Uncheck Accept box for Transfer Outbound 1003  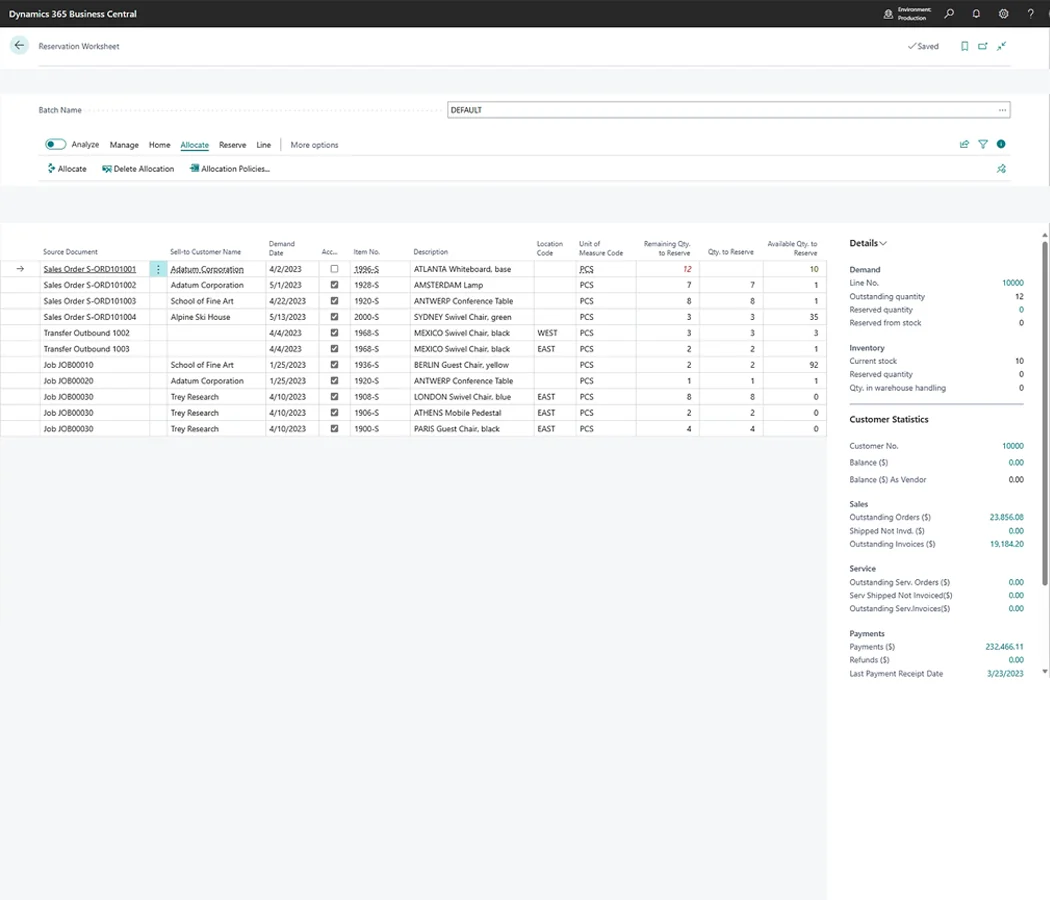pyautogui.click(x=334, y=349)
